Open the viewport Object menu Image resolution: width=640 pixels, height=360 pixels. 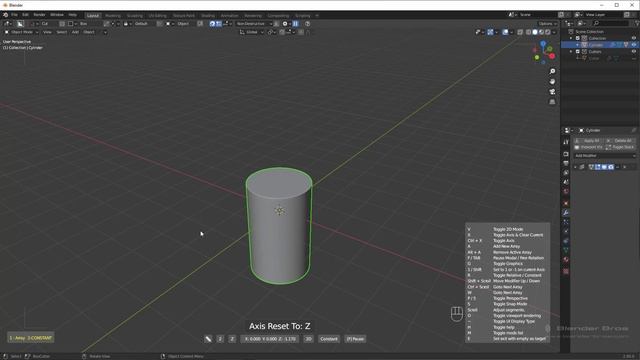pos(89,32)
